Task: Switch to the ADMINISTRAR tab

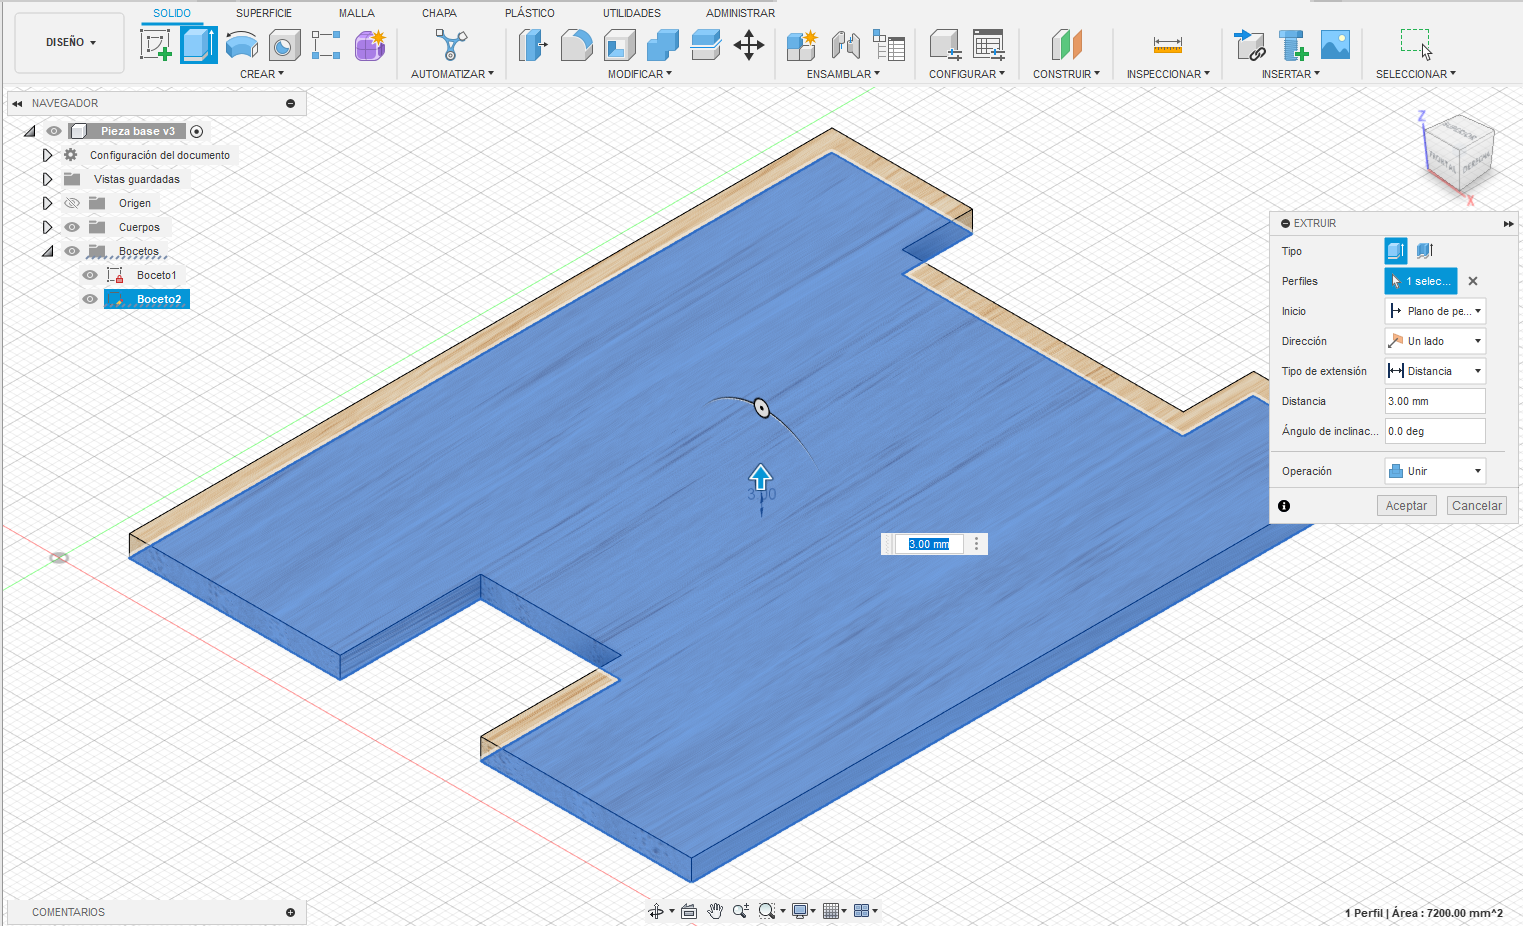Action: coord(740,13)
